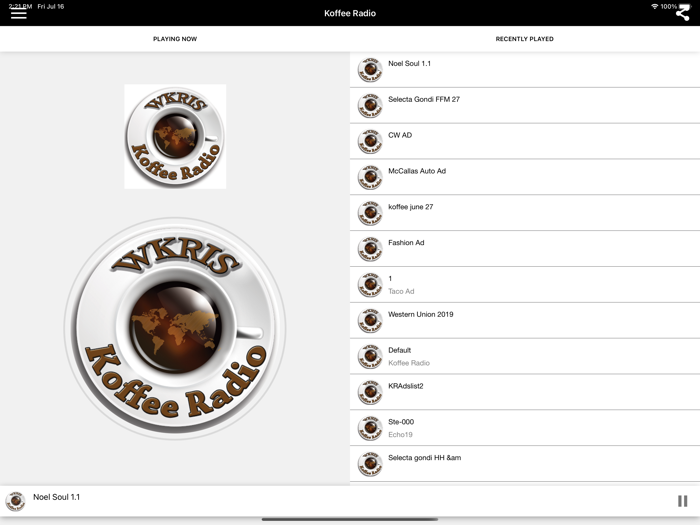Click the Ste-000 row thumbnail
This screenshot has height=525, width=700.
(x=370, y=428)
